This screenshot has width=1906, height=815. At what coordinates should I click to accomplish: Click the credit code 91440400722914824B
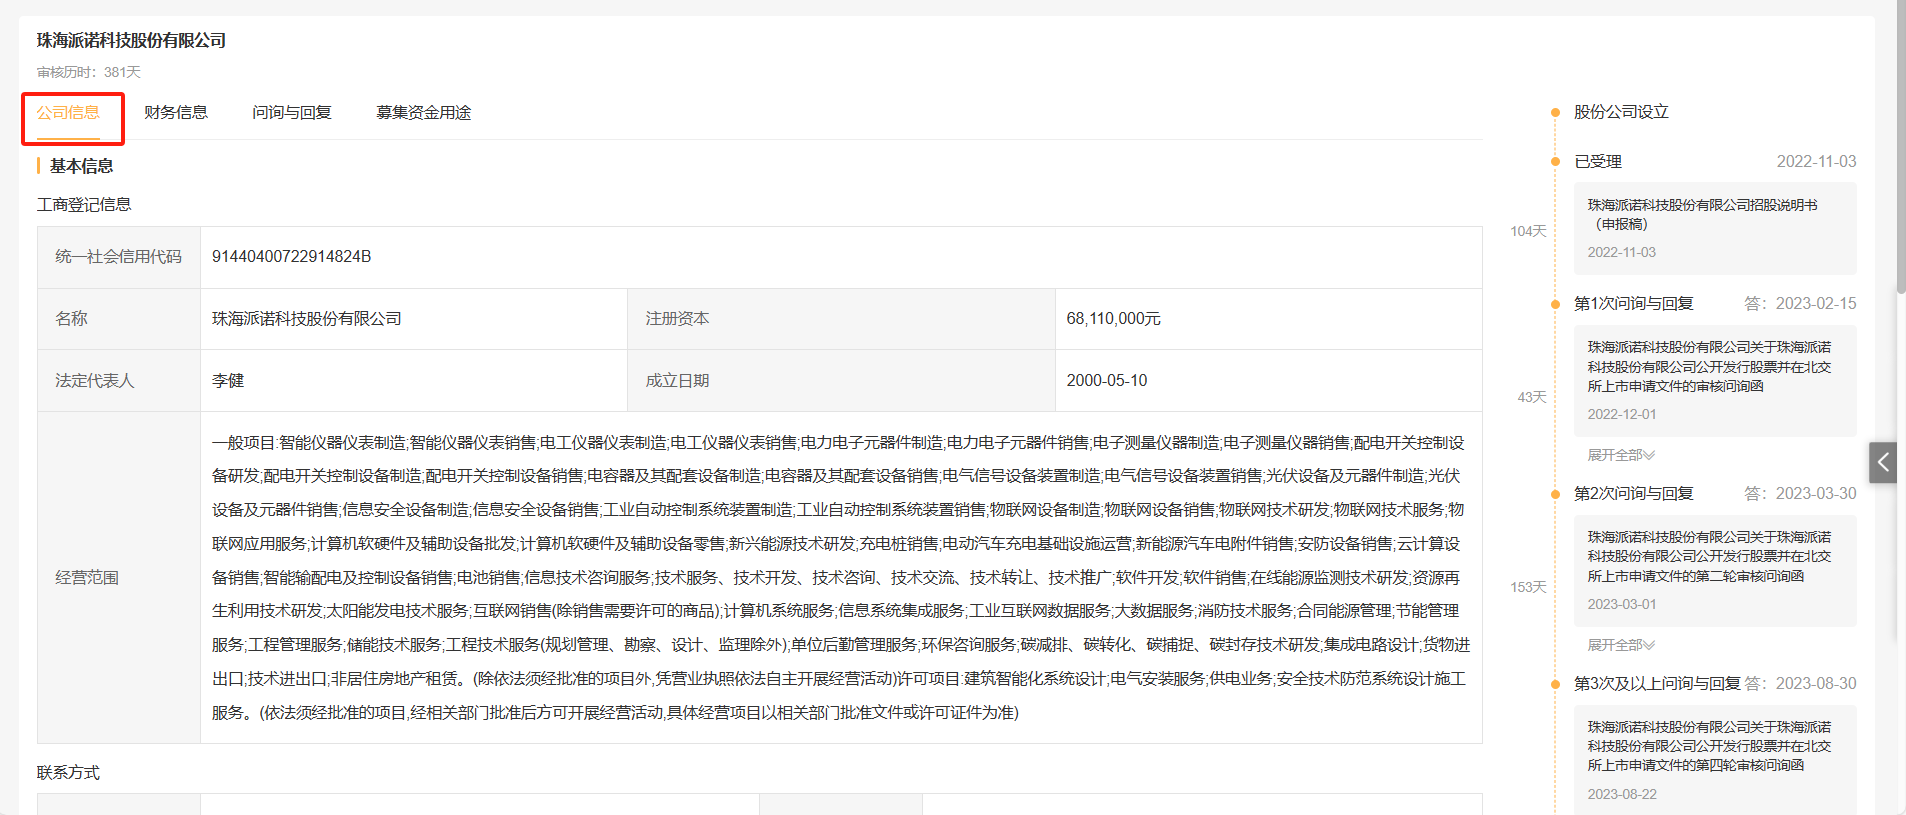pos(291,257)
